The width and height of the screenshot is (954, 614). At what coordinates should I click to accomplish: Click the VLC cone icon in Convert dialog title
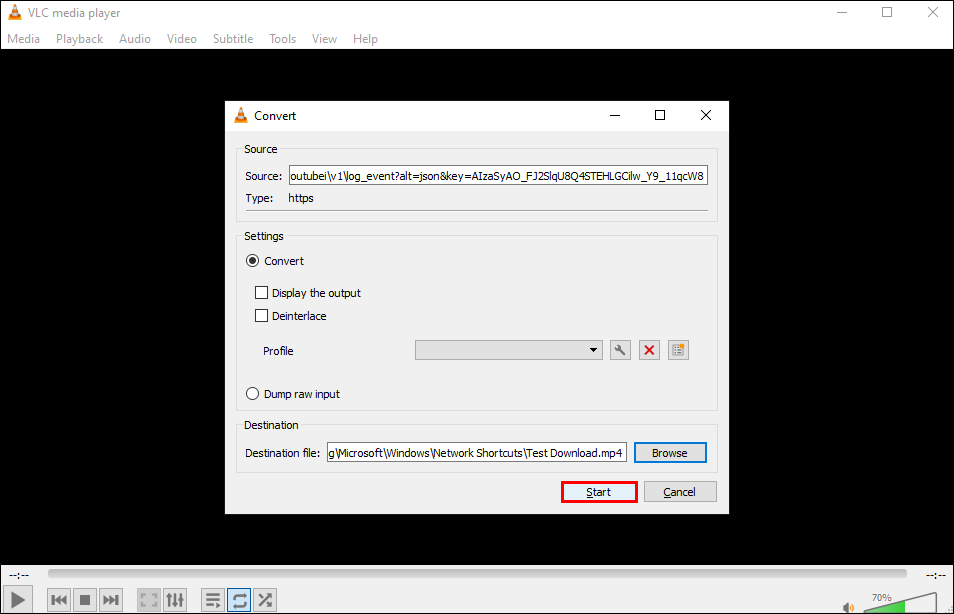(x=241, y=115)
